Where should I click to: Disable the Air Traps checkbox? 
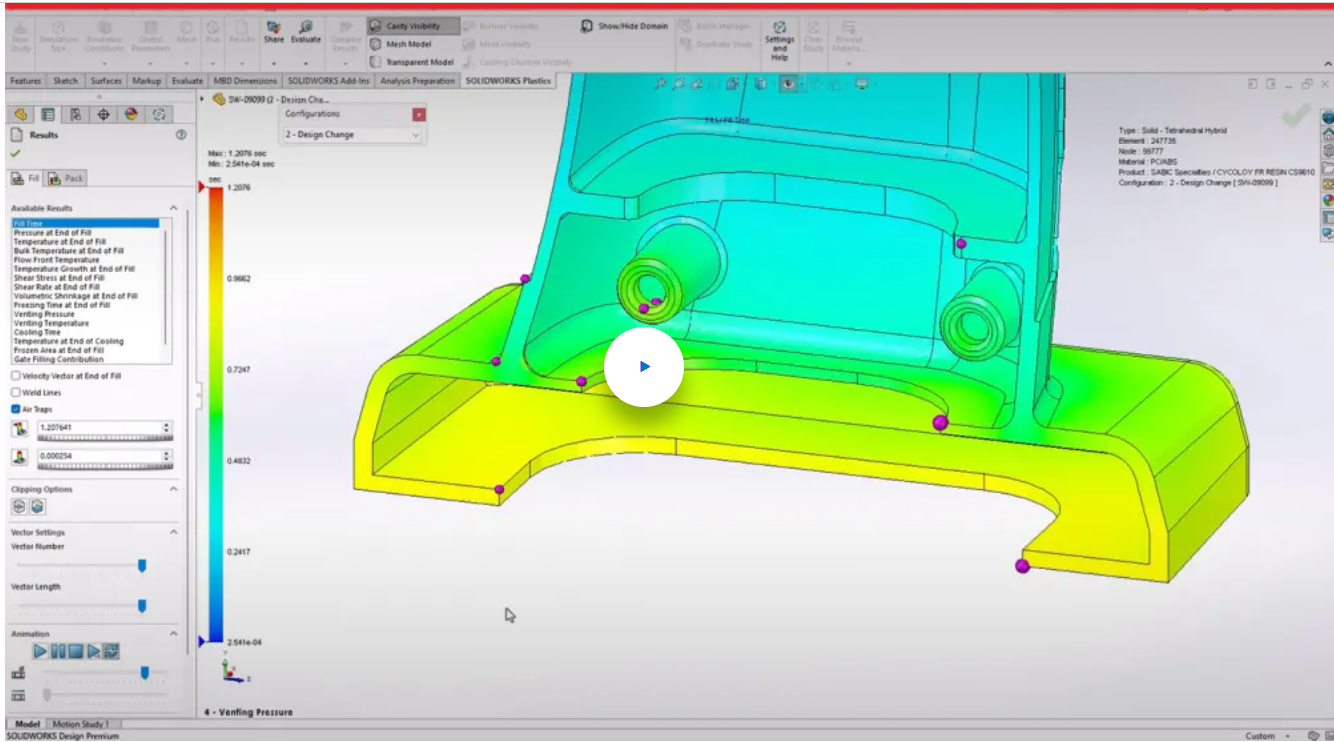tap(14, 409)
